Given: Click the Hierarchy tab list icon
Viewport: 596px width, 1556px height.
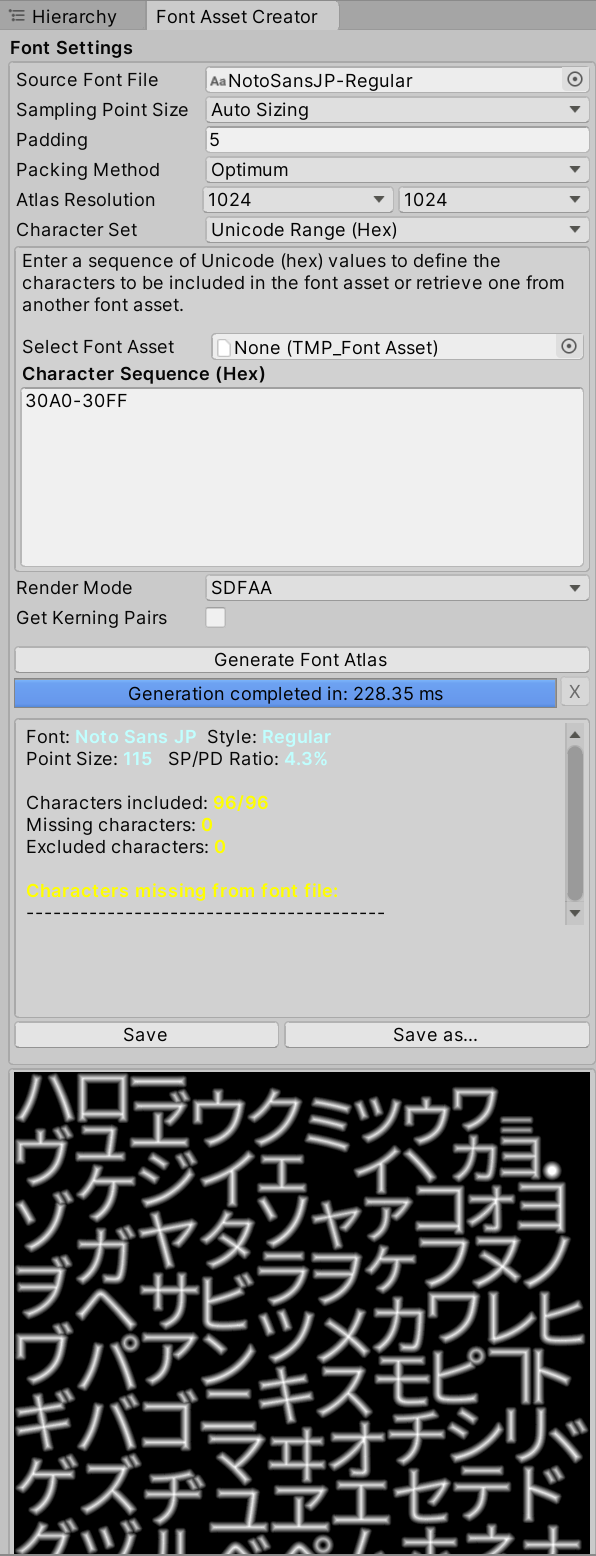Looking at the screenshot, I should coord(17,17).
